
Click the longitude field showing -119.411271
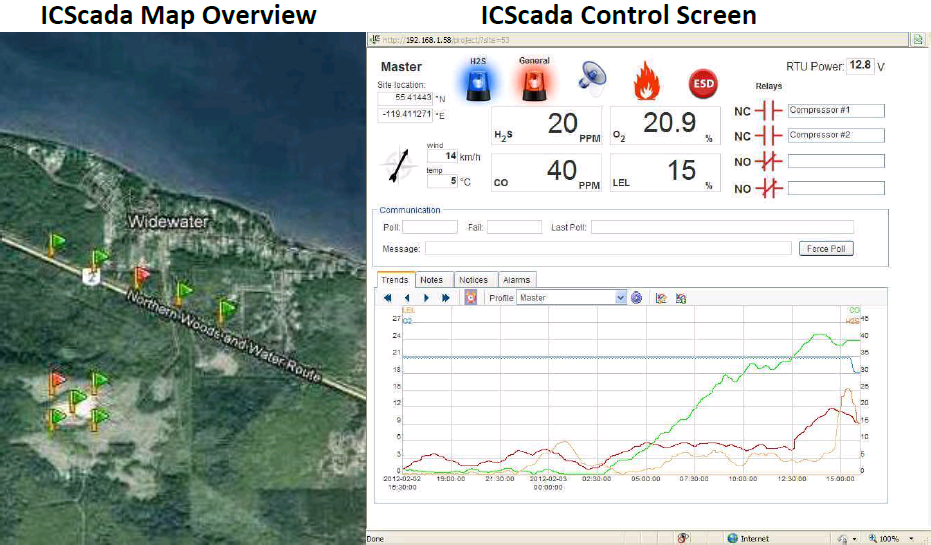(406, 114)
